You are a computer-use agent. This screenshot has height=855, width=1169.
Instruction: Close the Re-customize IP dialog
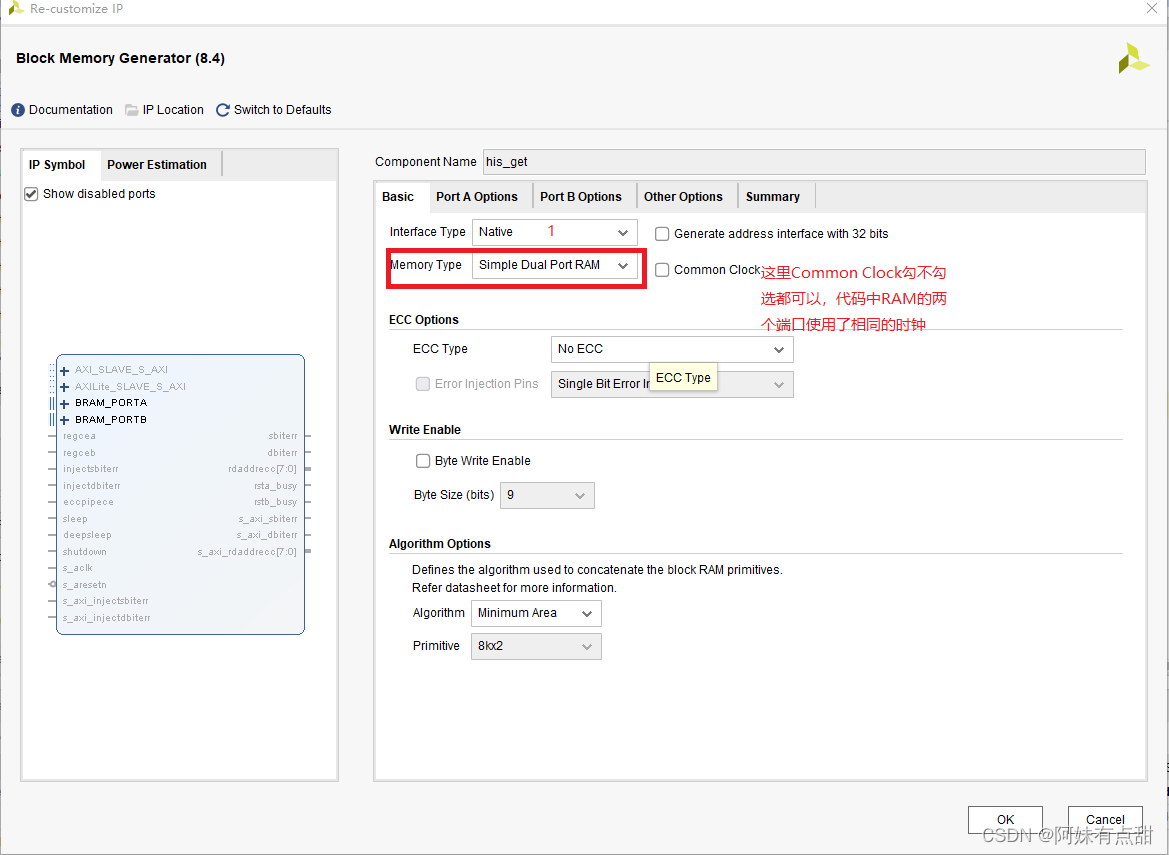(x=1152, y=8)
